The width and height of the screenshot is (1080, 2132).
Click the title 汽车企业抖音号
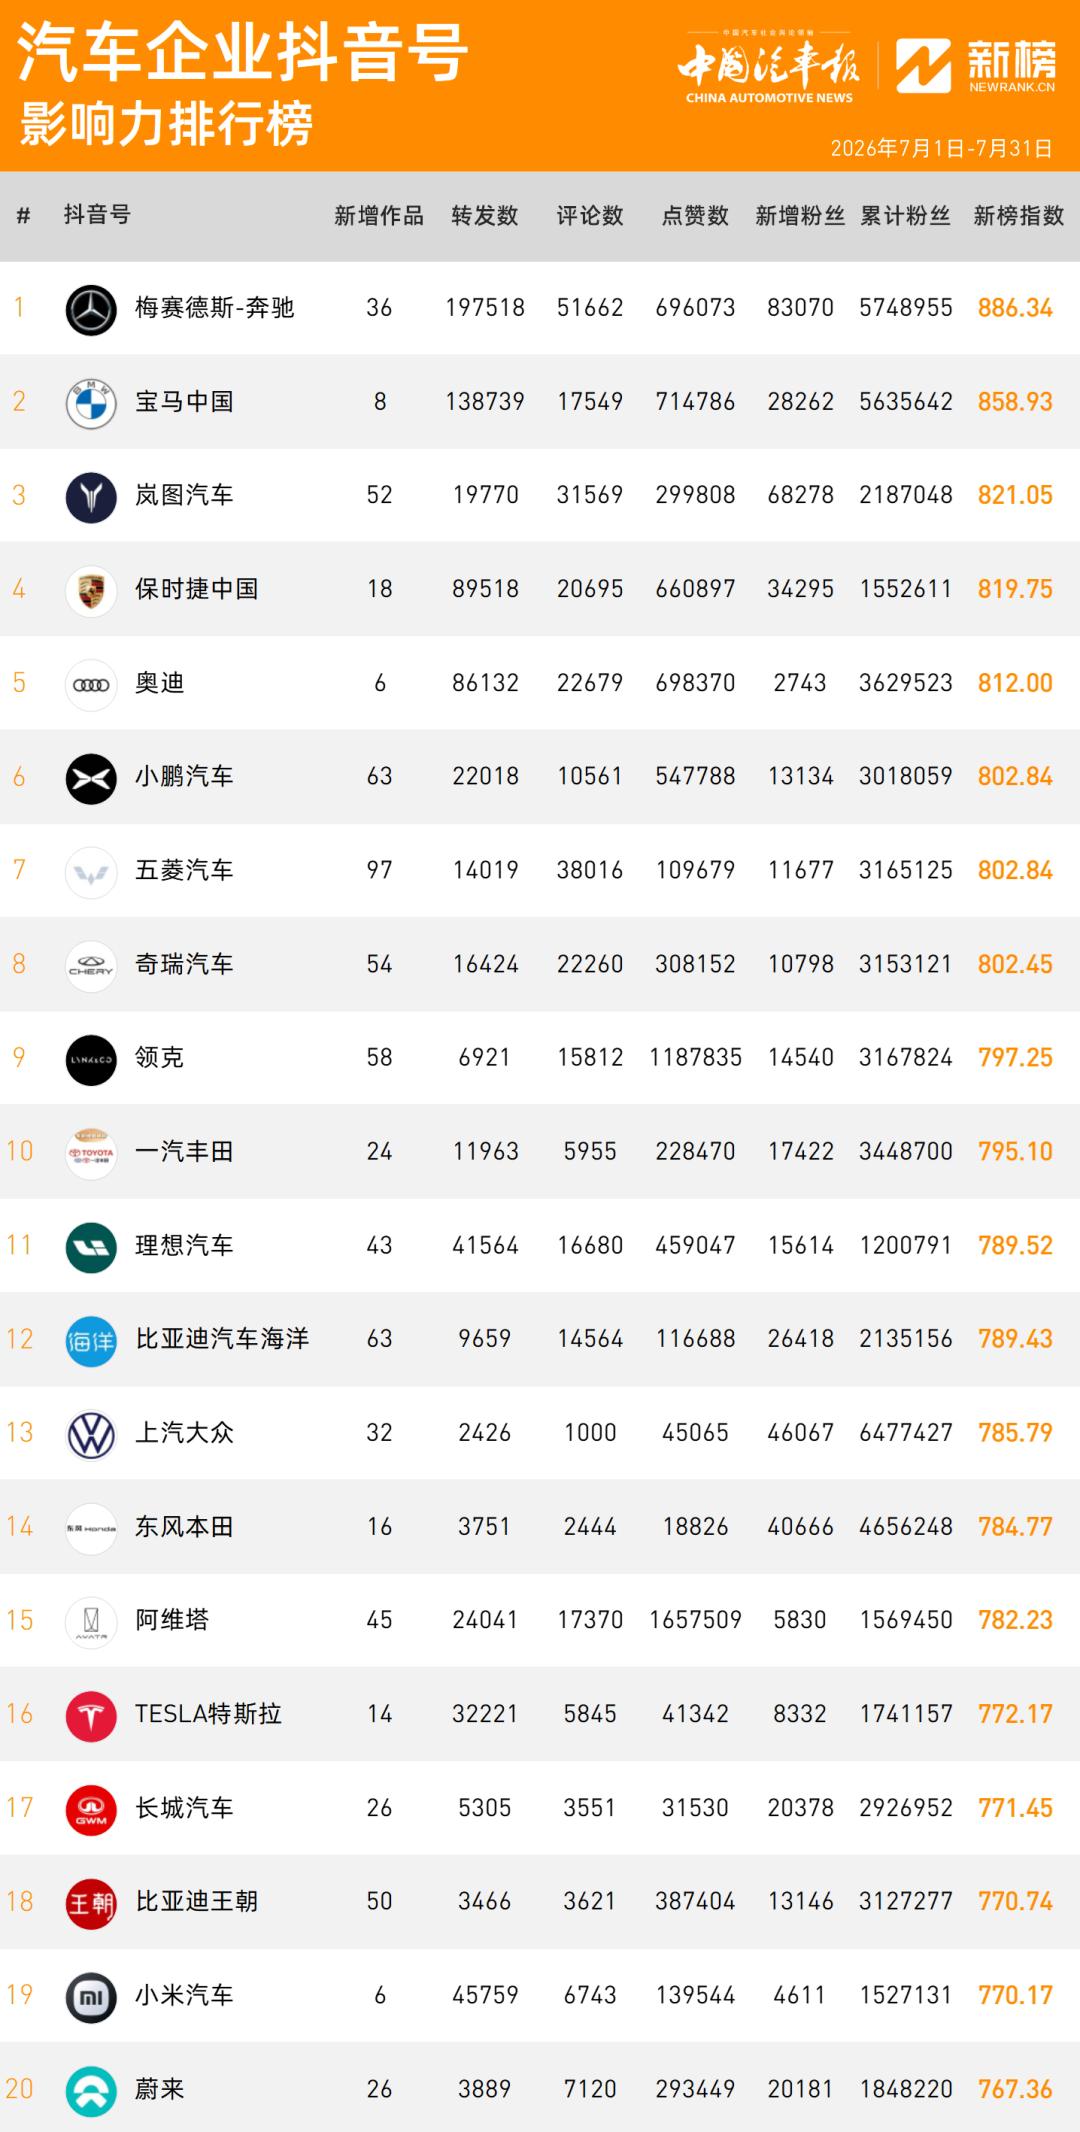tap(243, 52)
